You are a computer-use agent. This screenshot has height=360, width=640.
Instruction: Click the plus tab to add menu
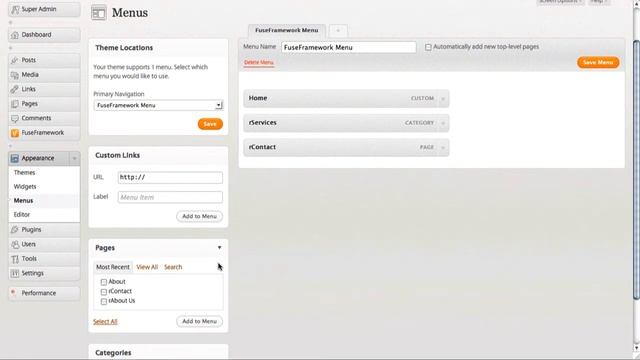(338, 31)
